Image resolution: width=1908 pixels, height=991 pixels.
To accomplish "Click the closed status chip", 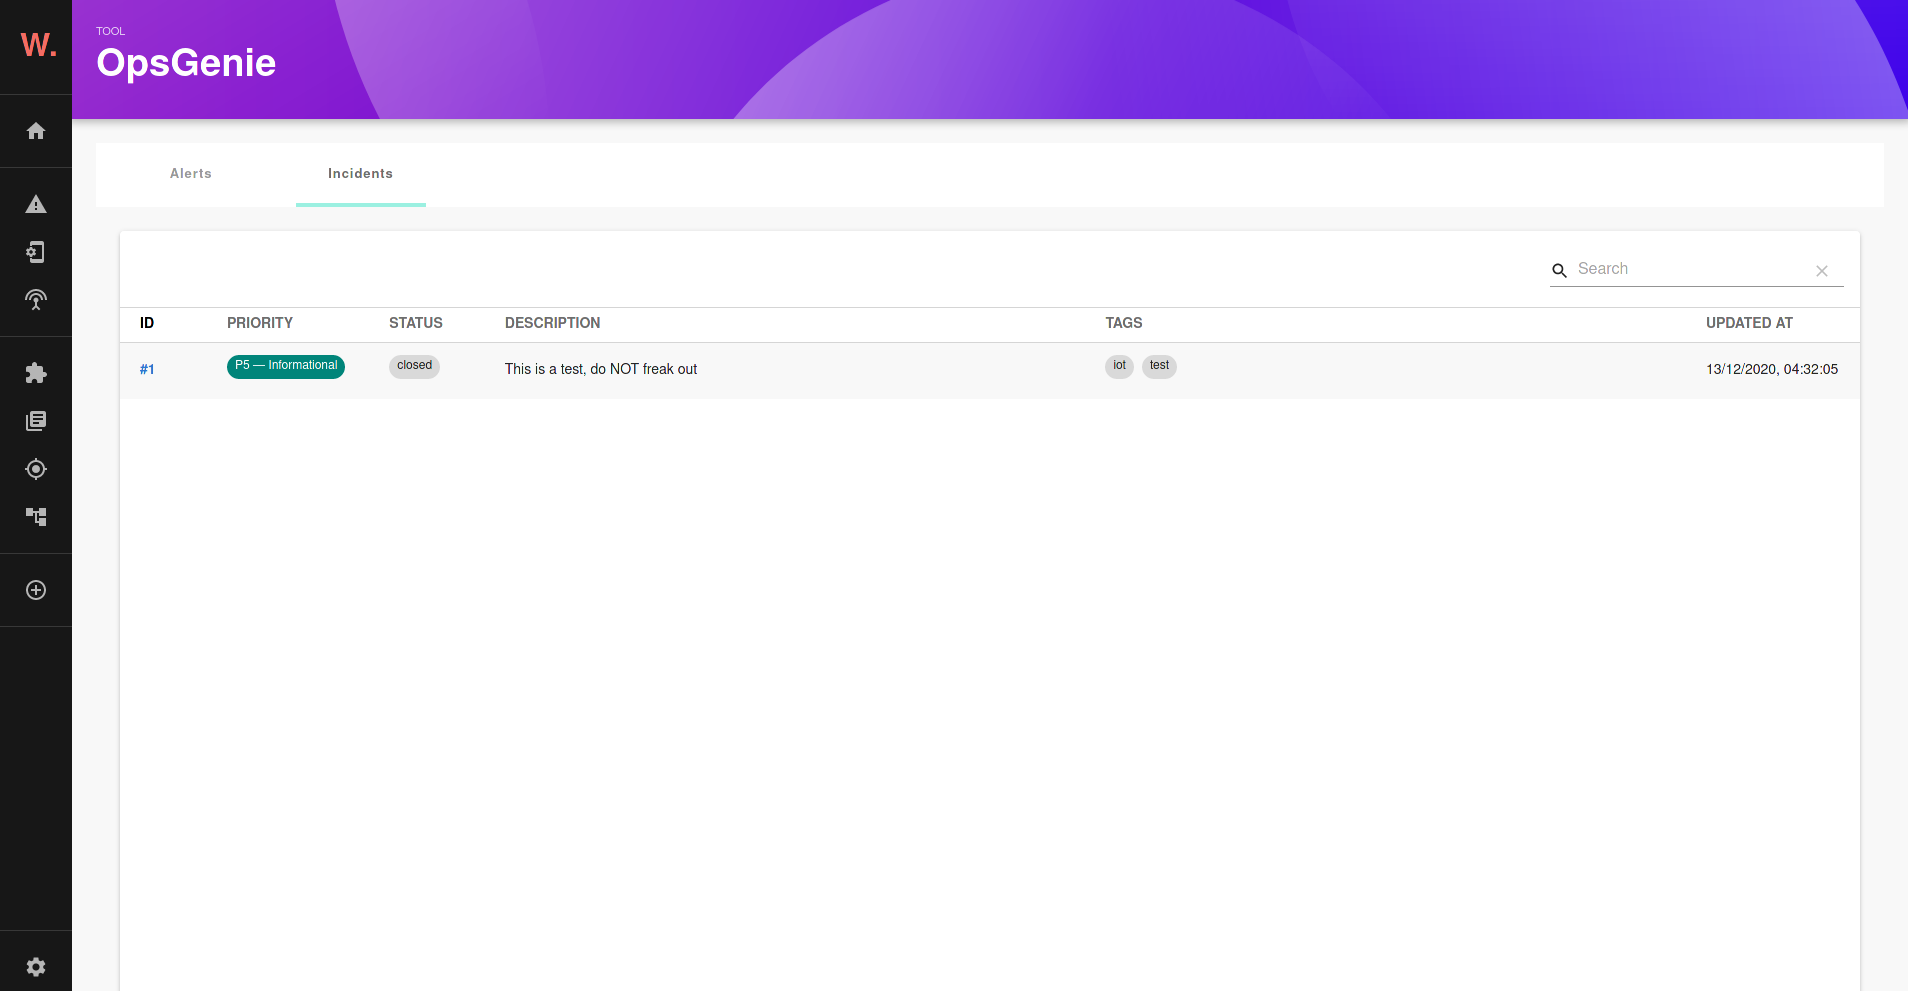I will click(x=414, y=366).
